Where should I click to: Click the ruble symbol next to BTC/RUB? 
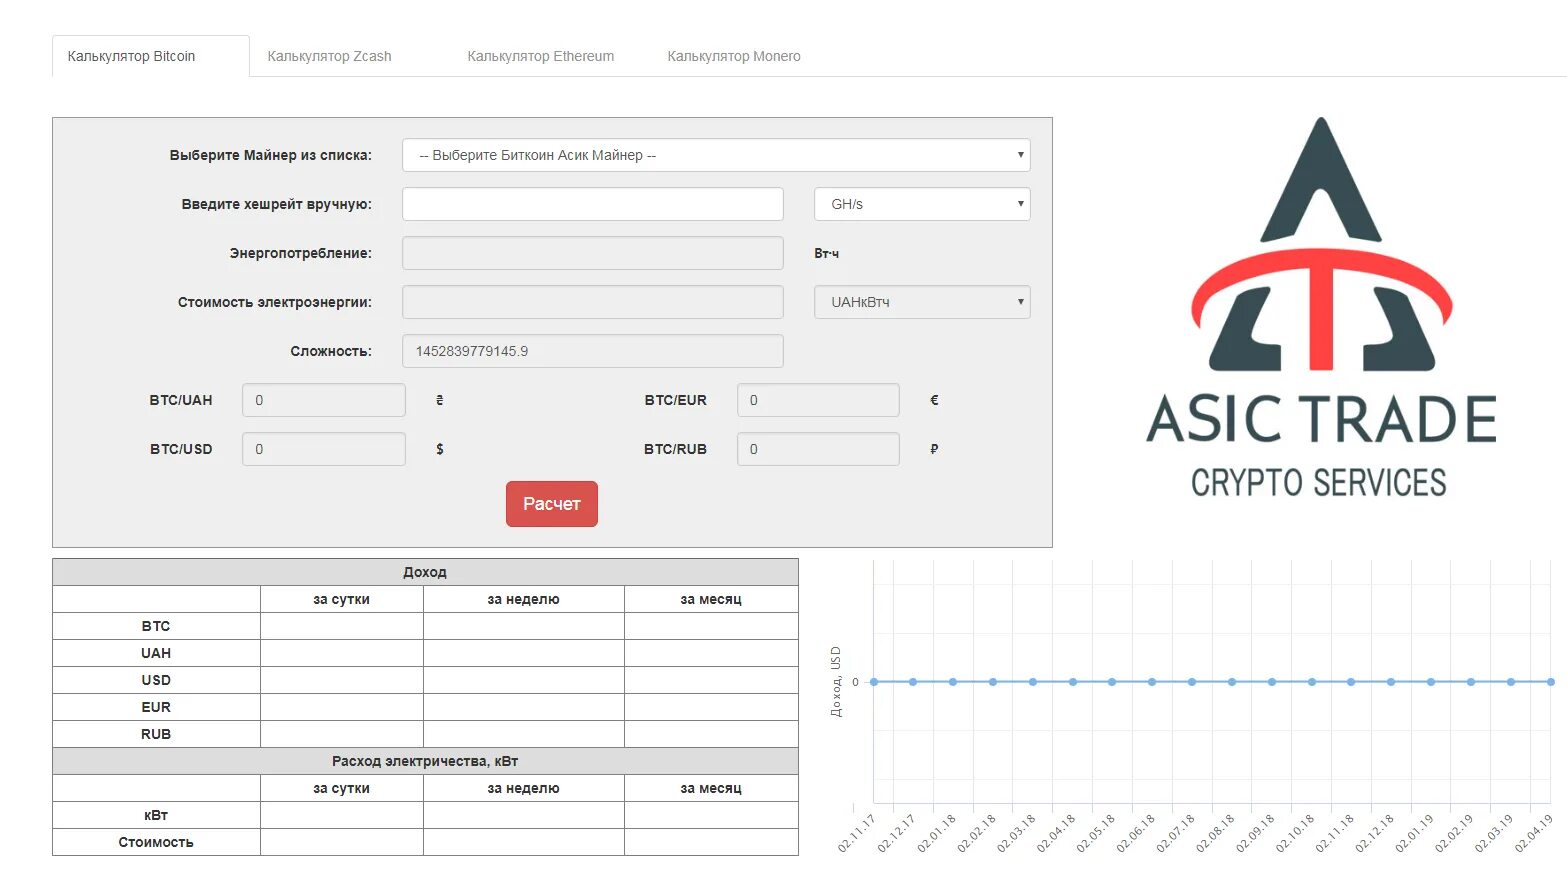934,449
